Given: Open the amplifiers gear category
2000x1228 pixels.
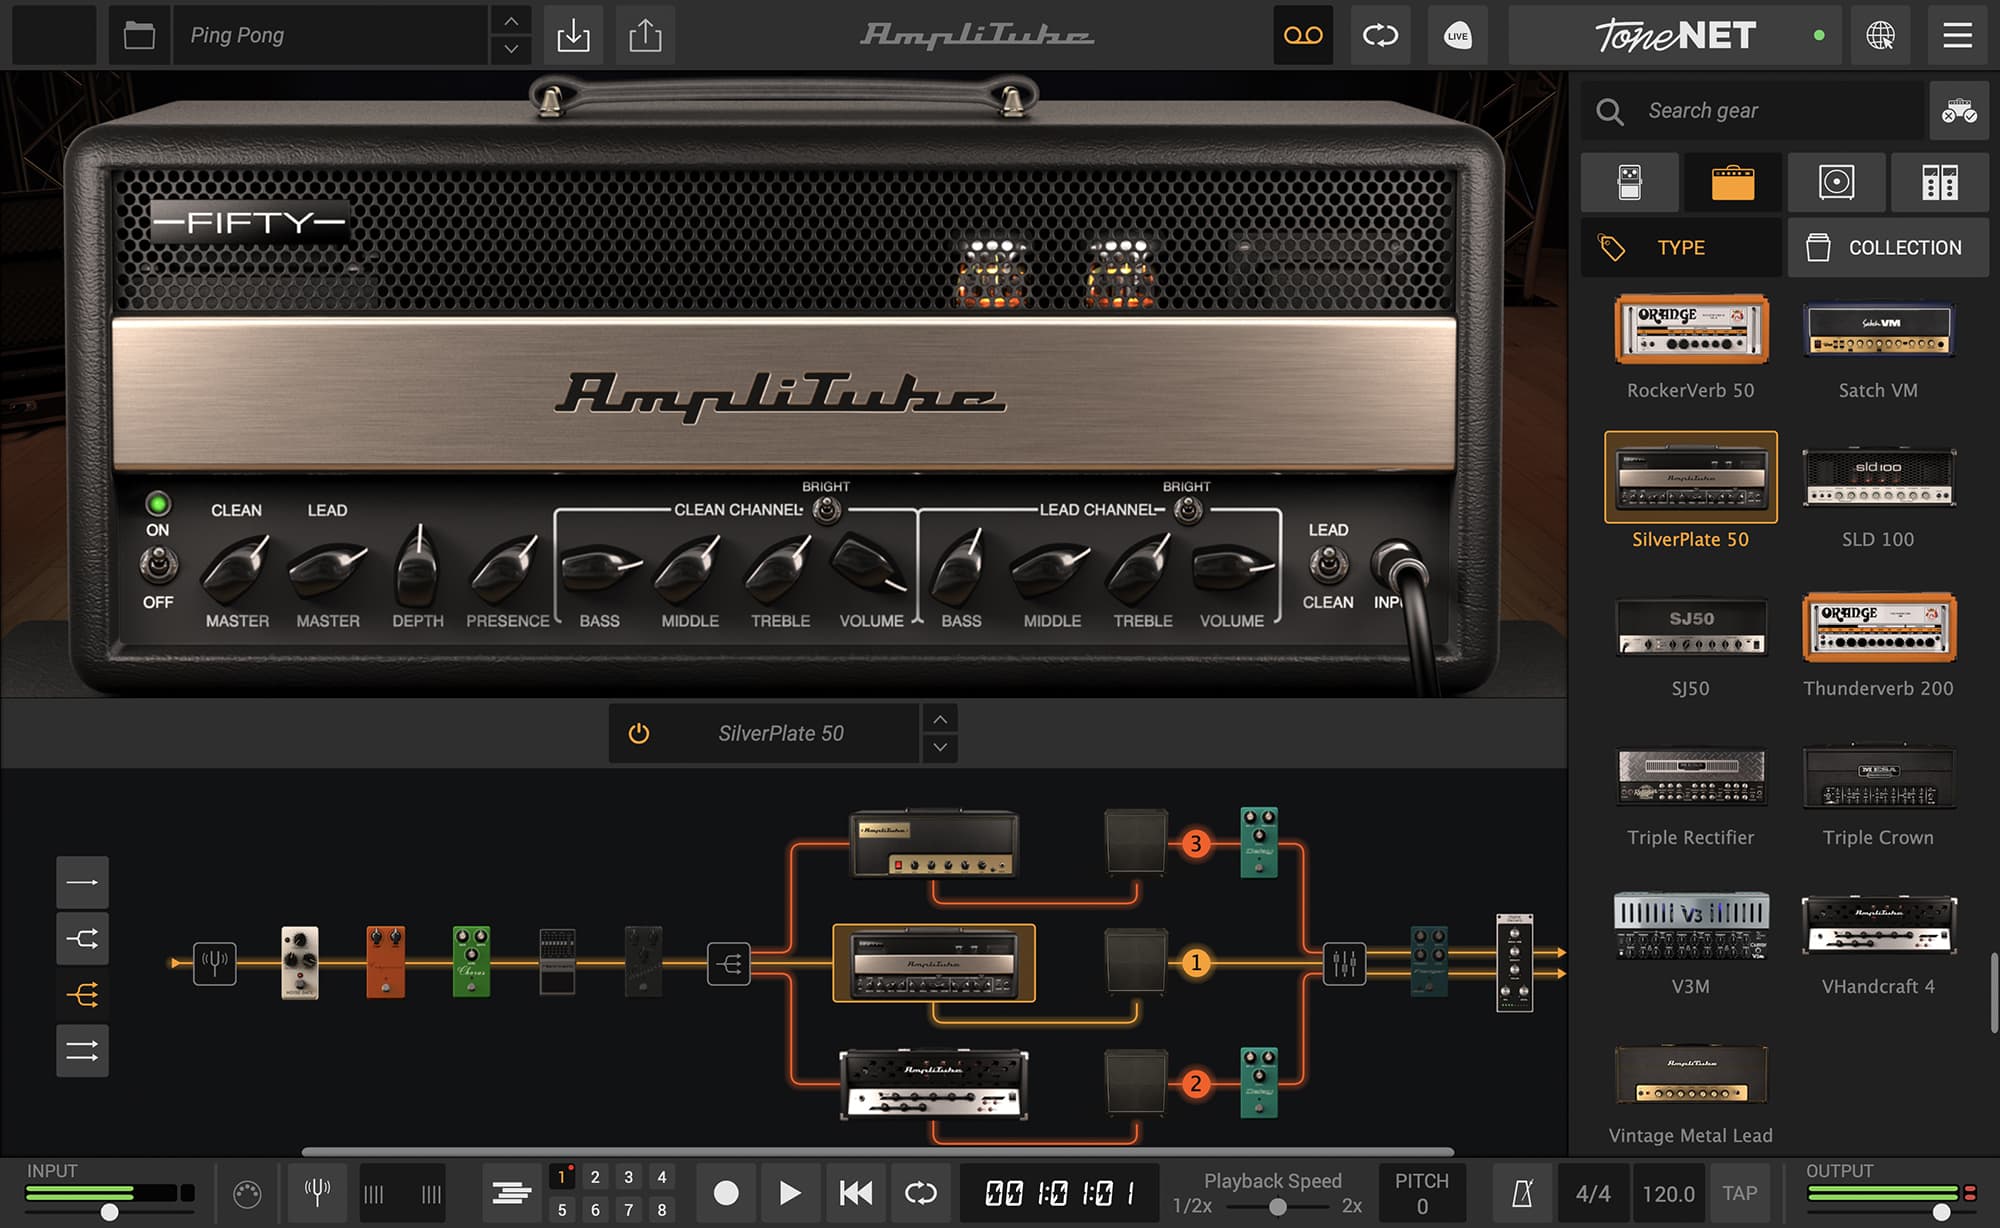Looking at the screenshot, I should tap(1732, 182).
